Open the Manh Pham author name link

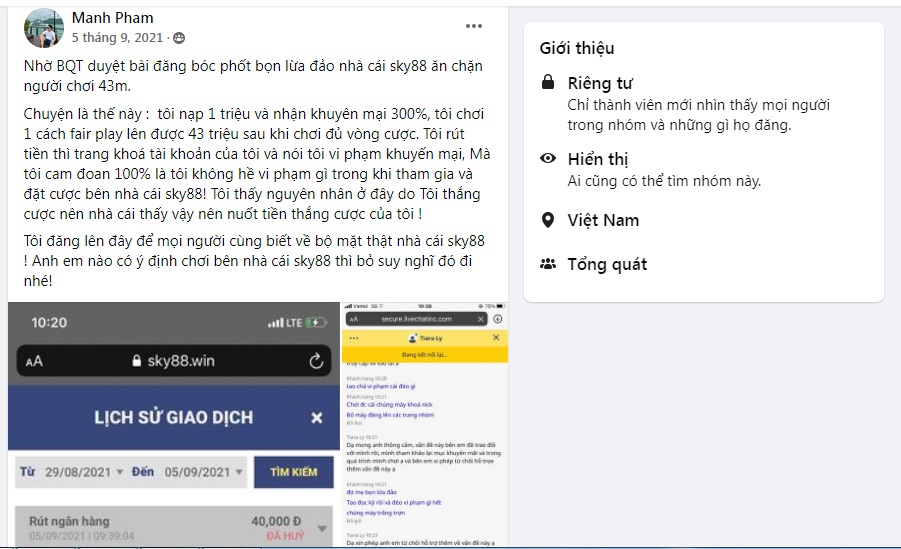pos(113,18)
